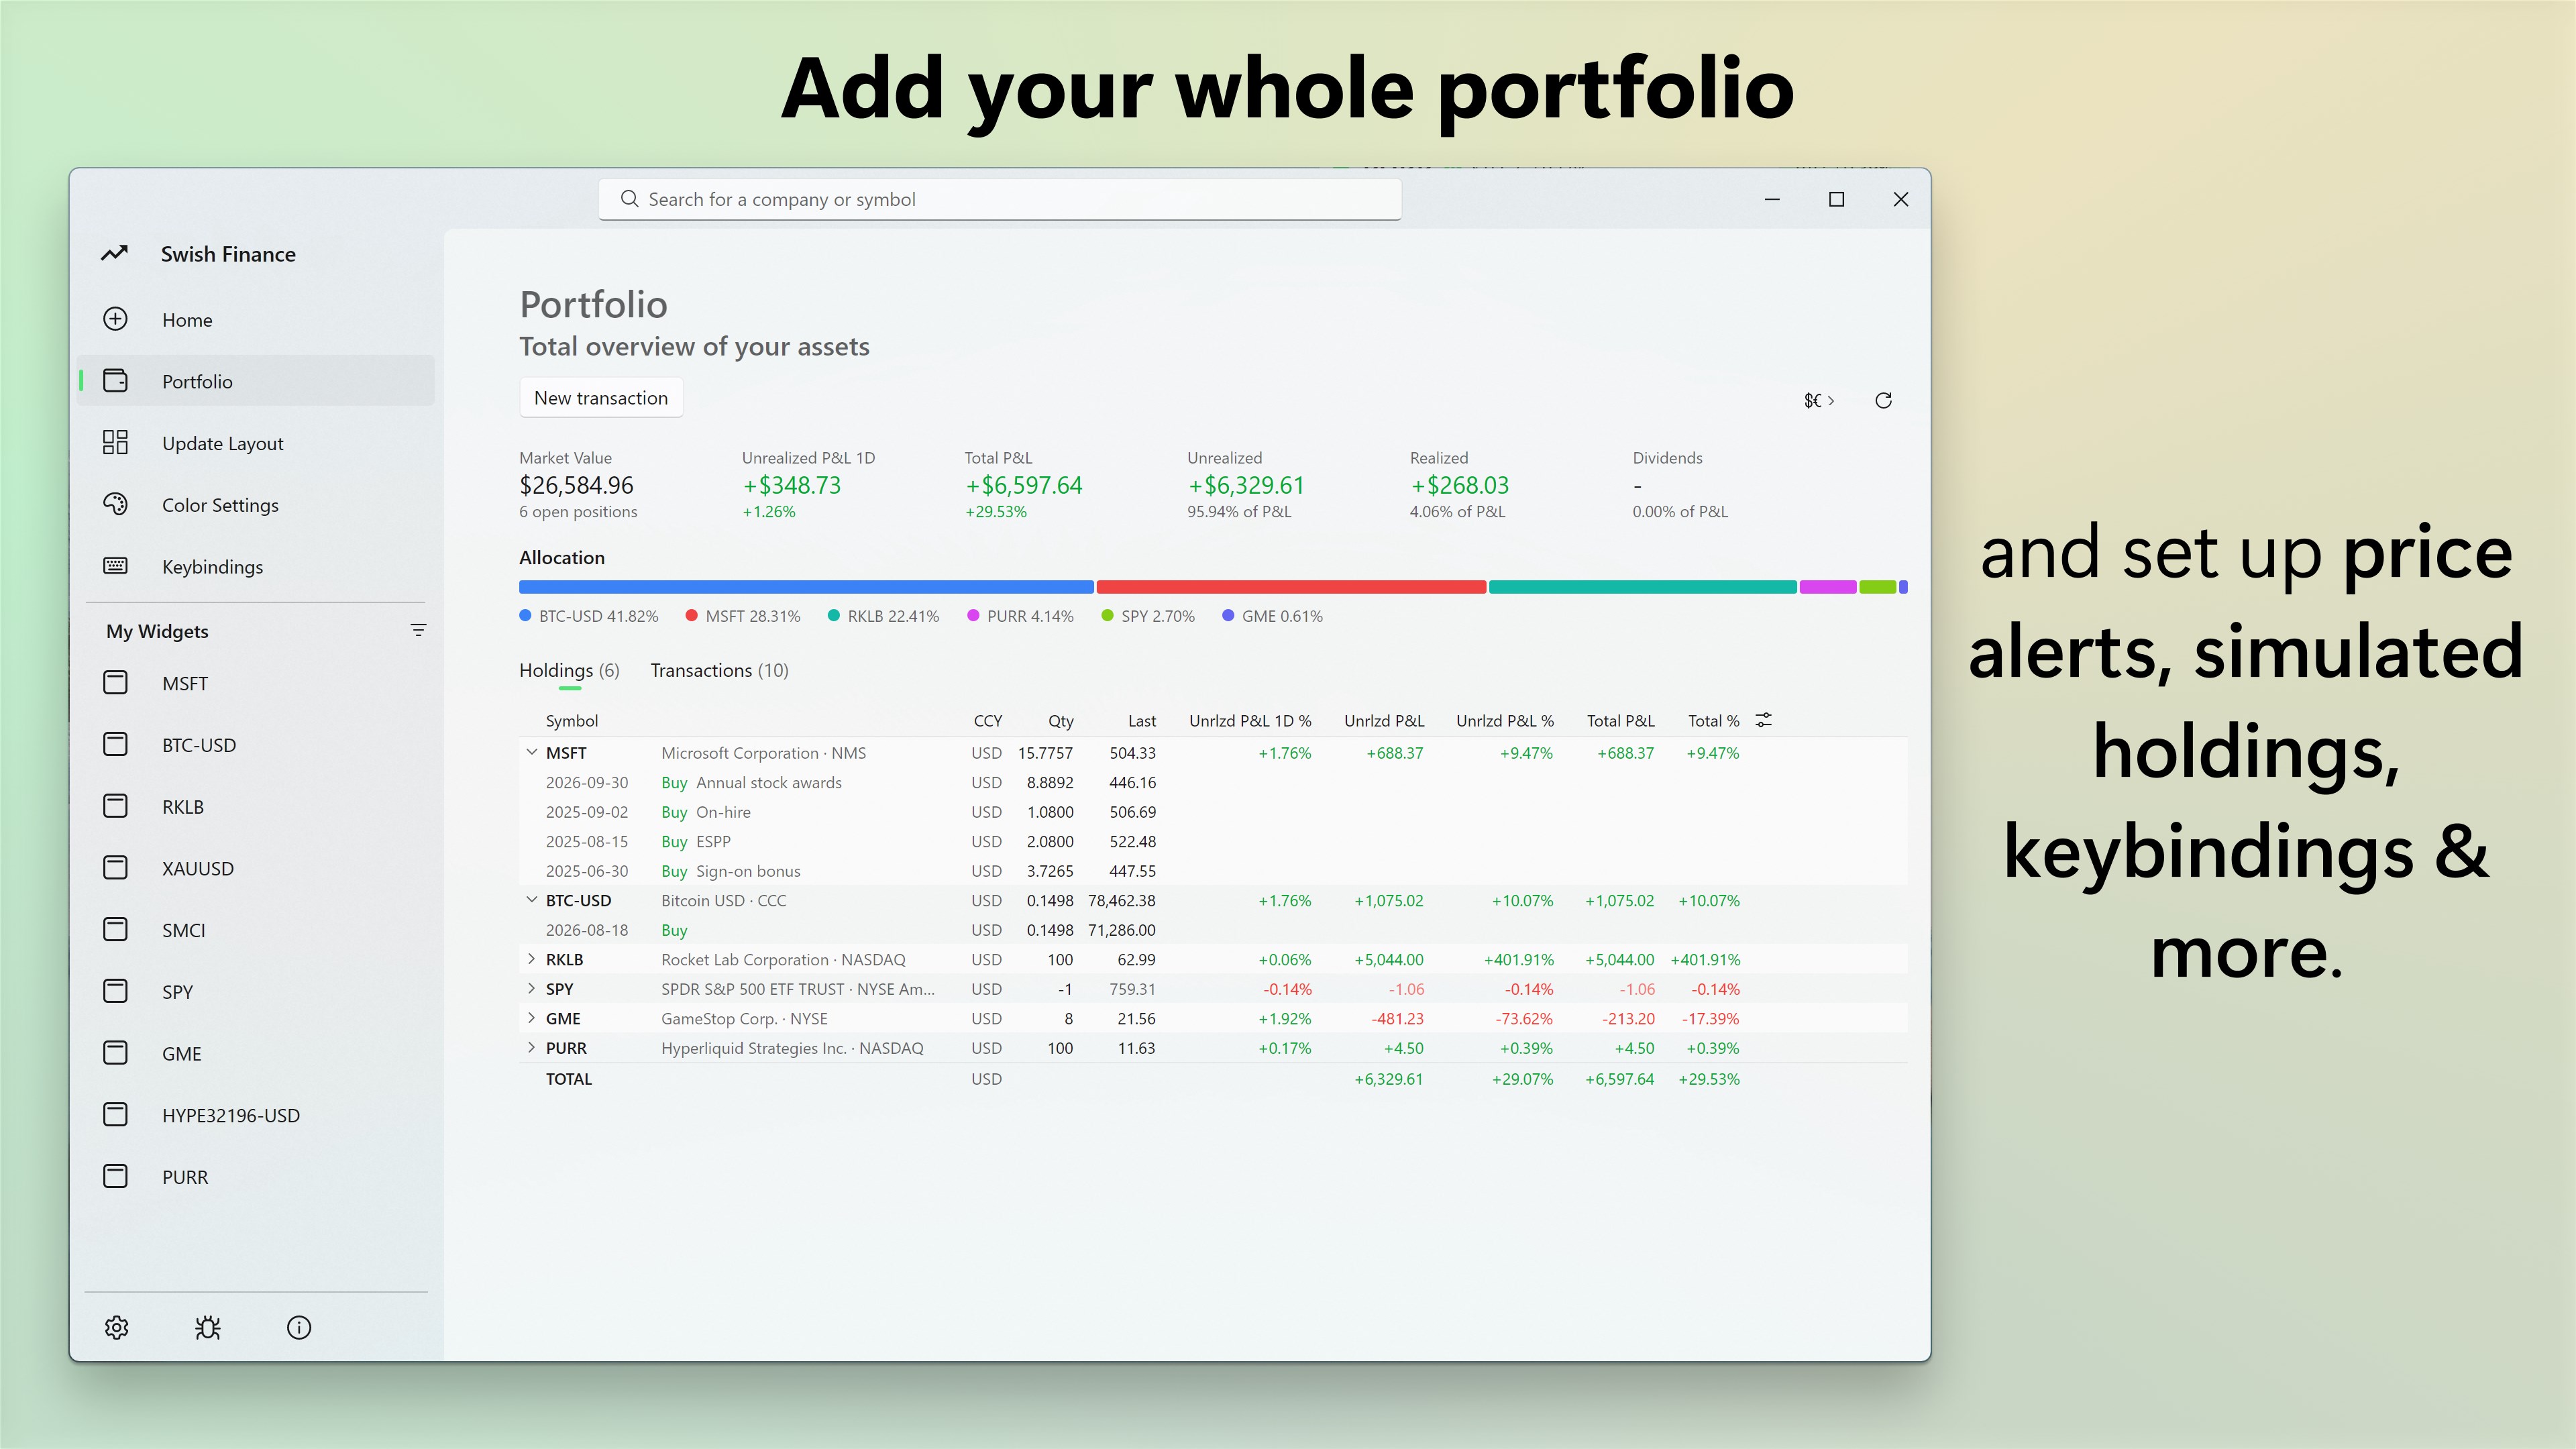Click the blue BTC-USD allocation bar segment
The width and height of the screenshot is (2576, 1449).
[806, 587]
